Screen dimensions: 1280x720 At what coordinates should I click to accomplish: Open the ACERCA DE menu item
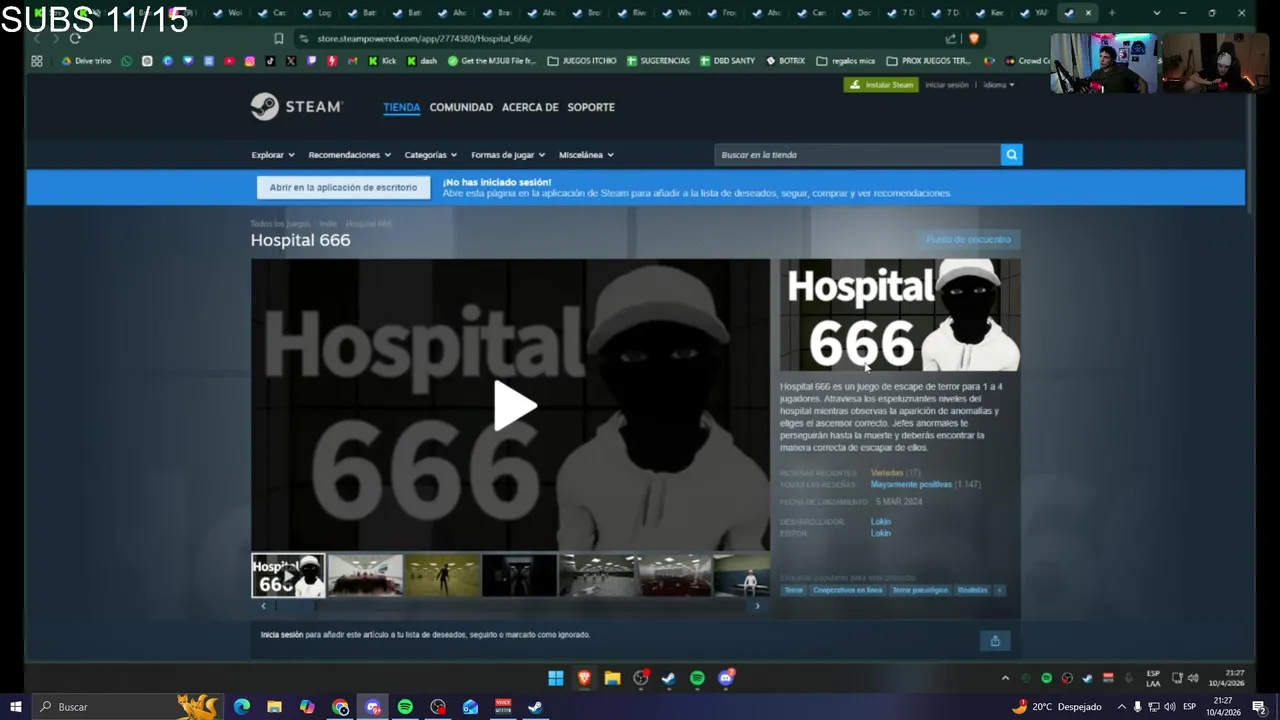530,107
